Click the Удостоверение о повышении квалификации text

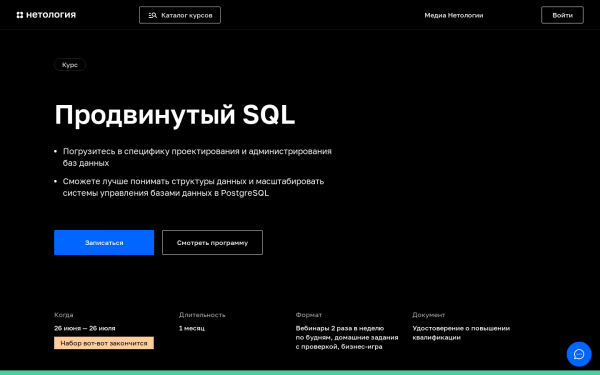click(x=461, y=333)
